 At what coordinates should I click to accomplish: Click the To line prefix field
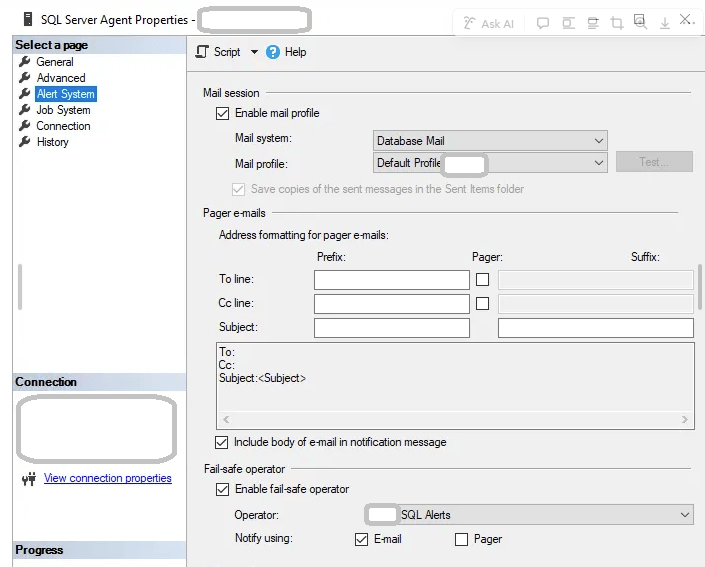click(391, 280)
